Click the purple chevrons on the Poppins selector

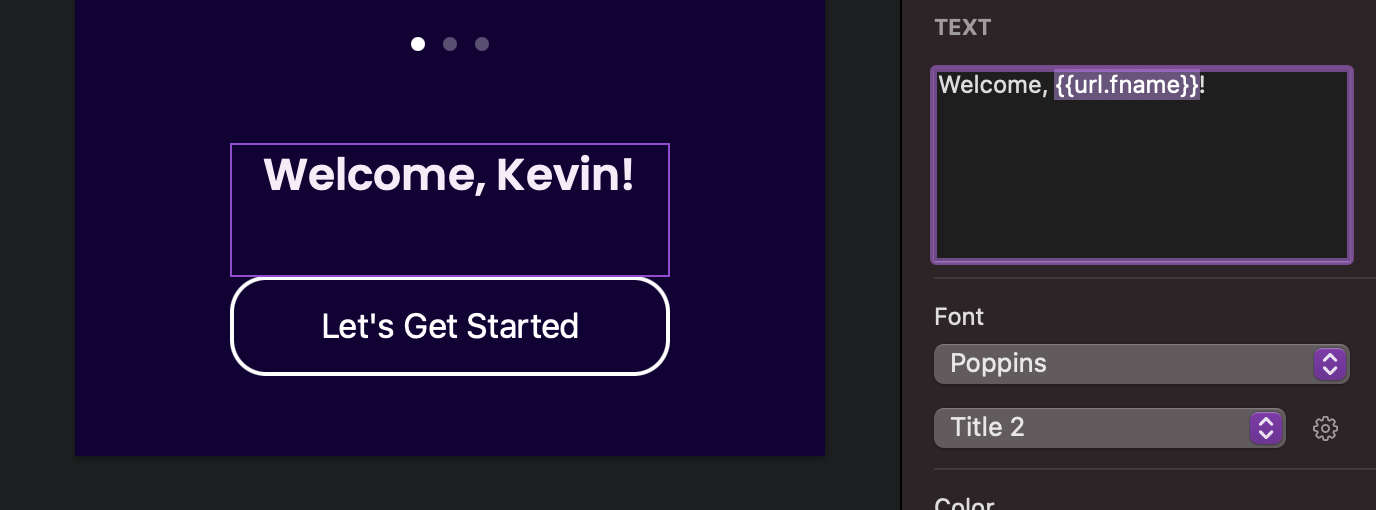click(x=1329, y=364)
